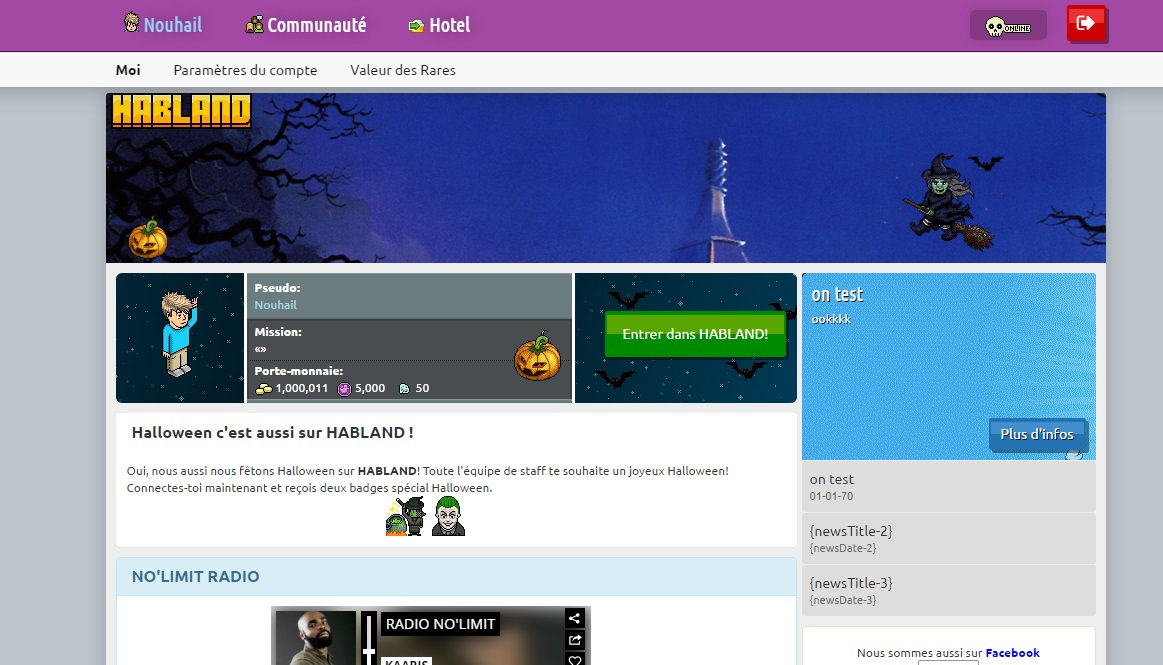Click the heart icon on the radio player
This screenshot has width=1163, height=665.
[x=575, y=661]
